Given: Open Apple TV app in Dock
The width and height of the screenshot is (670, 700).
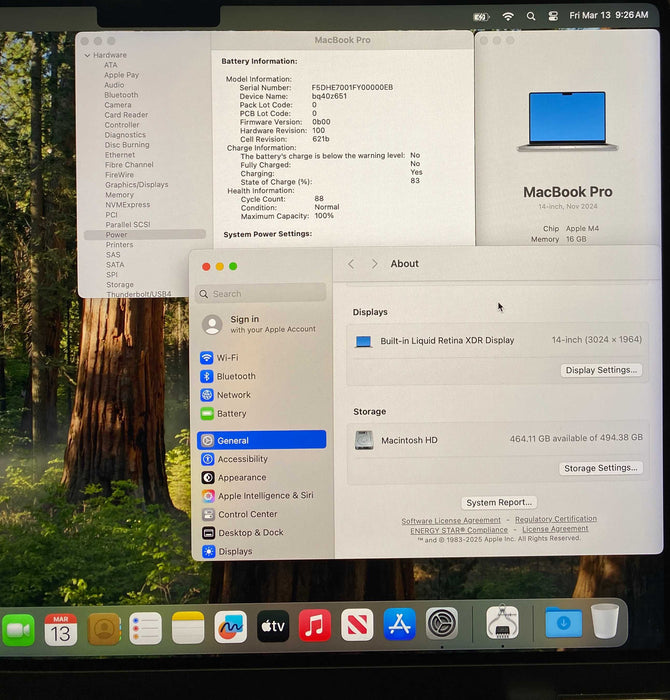Looking at the screenshot, I should pos(273,626).
